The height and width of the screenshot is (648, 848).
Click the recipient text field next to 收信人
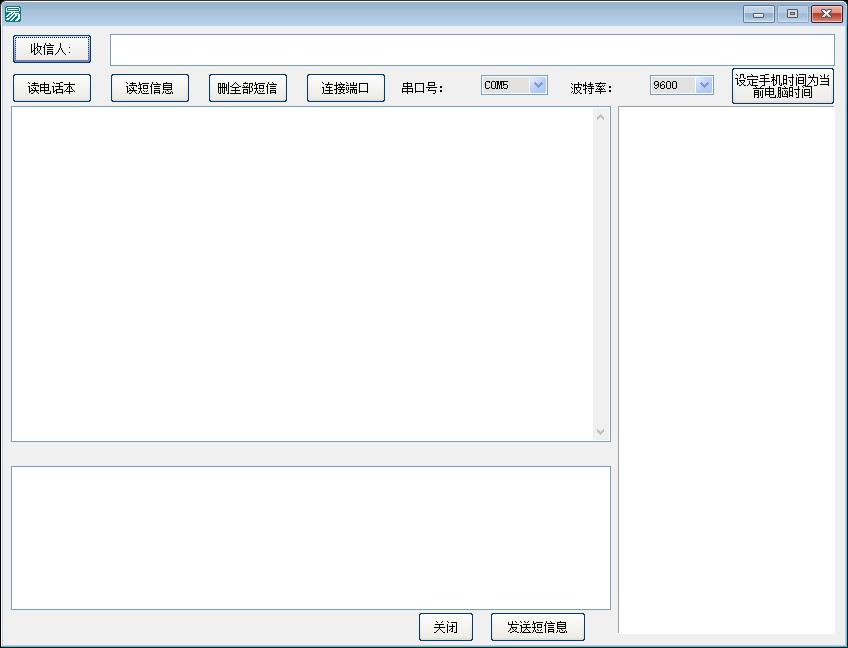click(x=471, y=50)
